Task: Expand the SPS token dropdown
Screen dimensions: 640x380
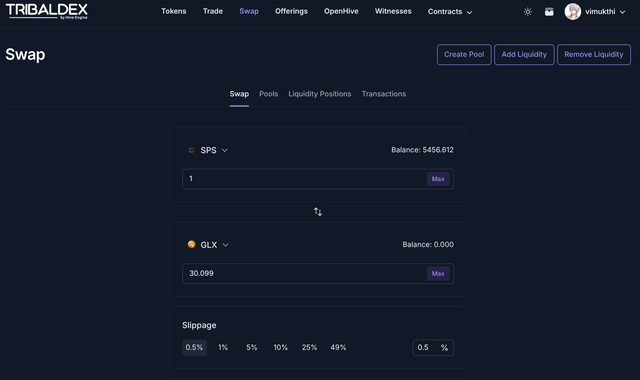Action: (224, 150)
